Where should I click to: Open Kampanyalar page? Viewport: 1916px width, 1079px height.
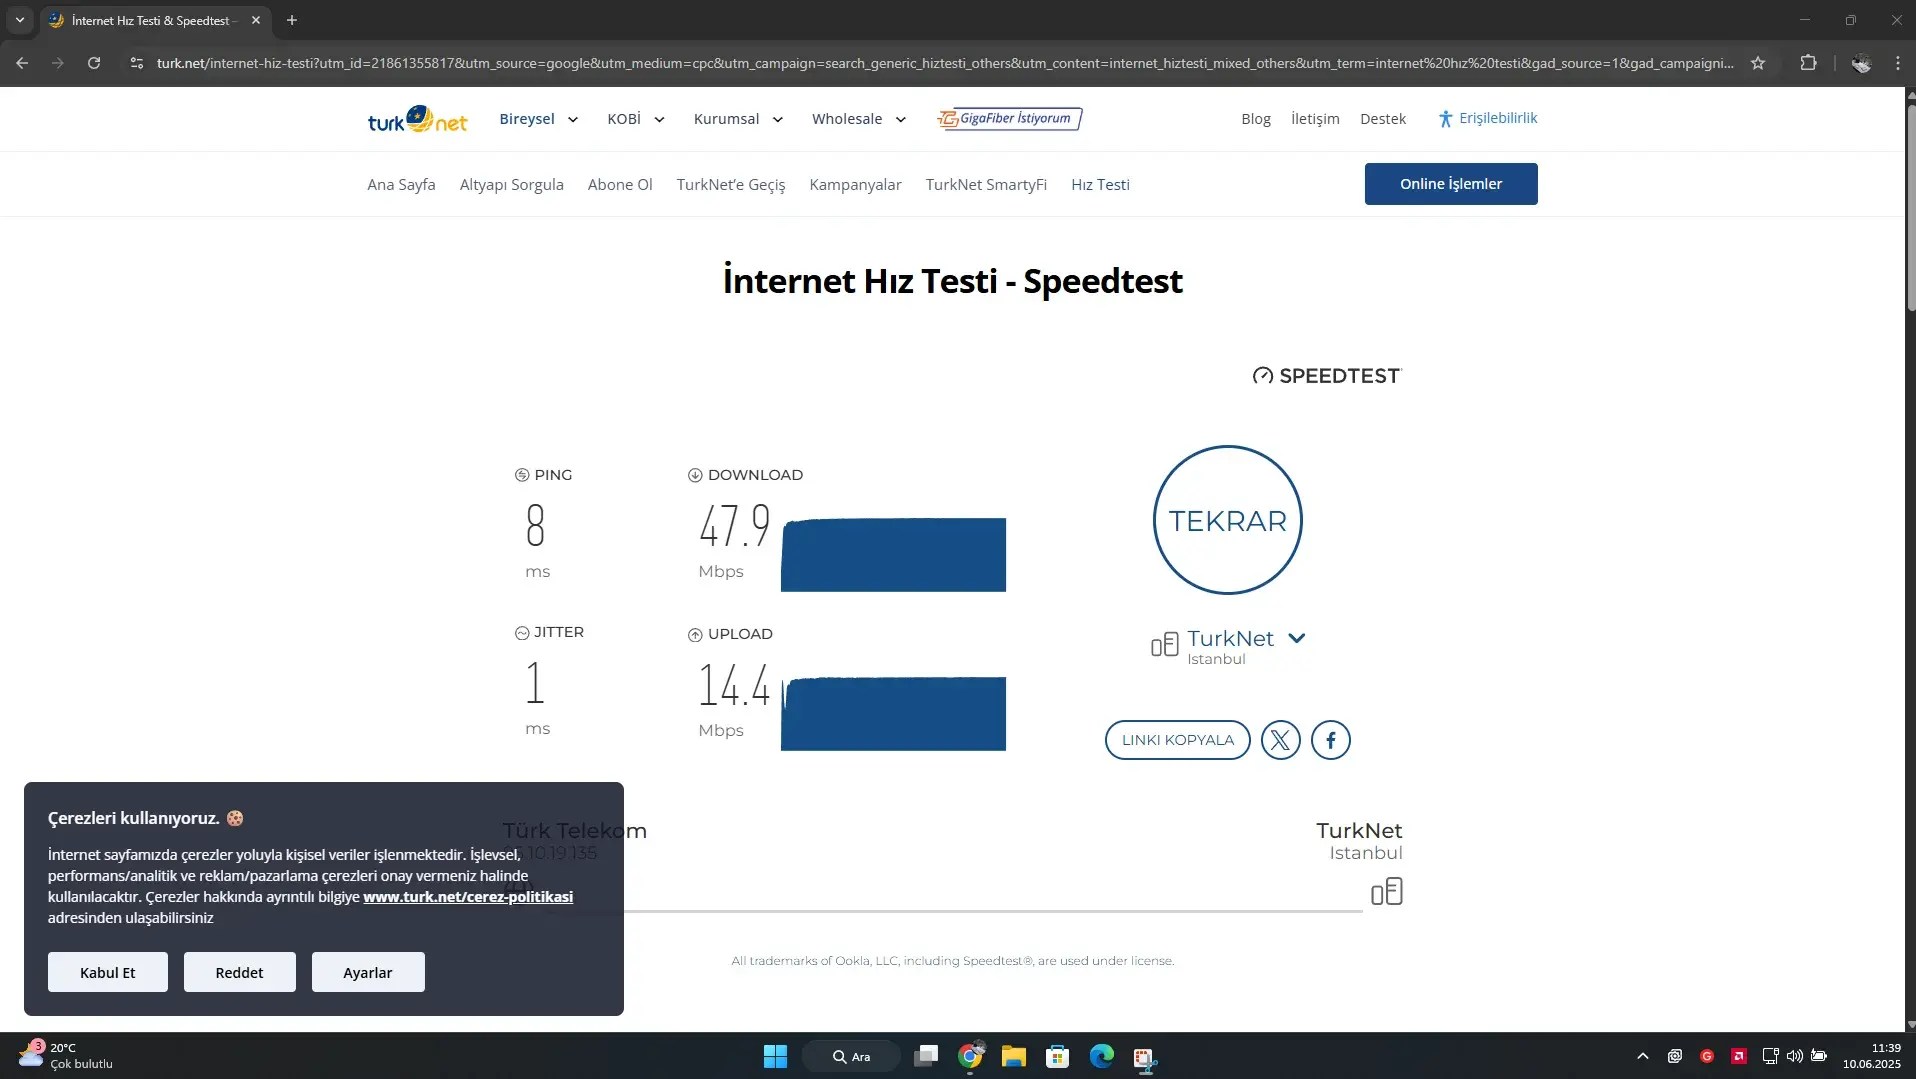pos(855,185)
